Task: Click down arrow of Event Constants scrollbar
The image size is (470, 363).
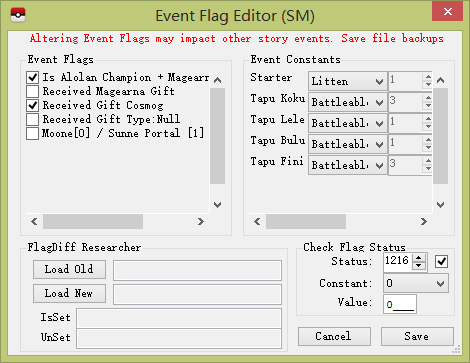Action: coord(441,205)
